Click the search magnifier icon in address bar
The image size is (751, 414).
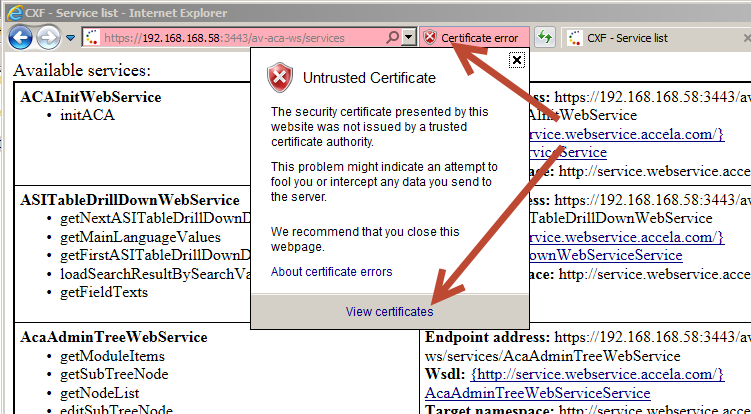point(392,37)
